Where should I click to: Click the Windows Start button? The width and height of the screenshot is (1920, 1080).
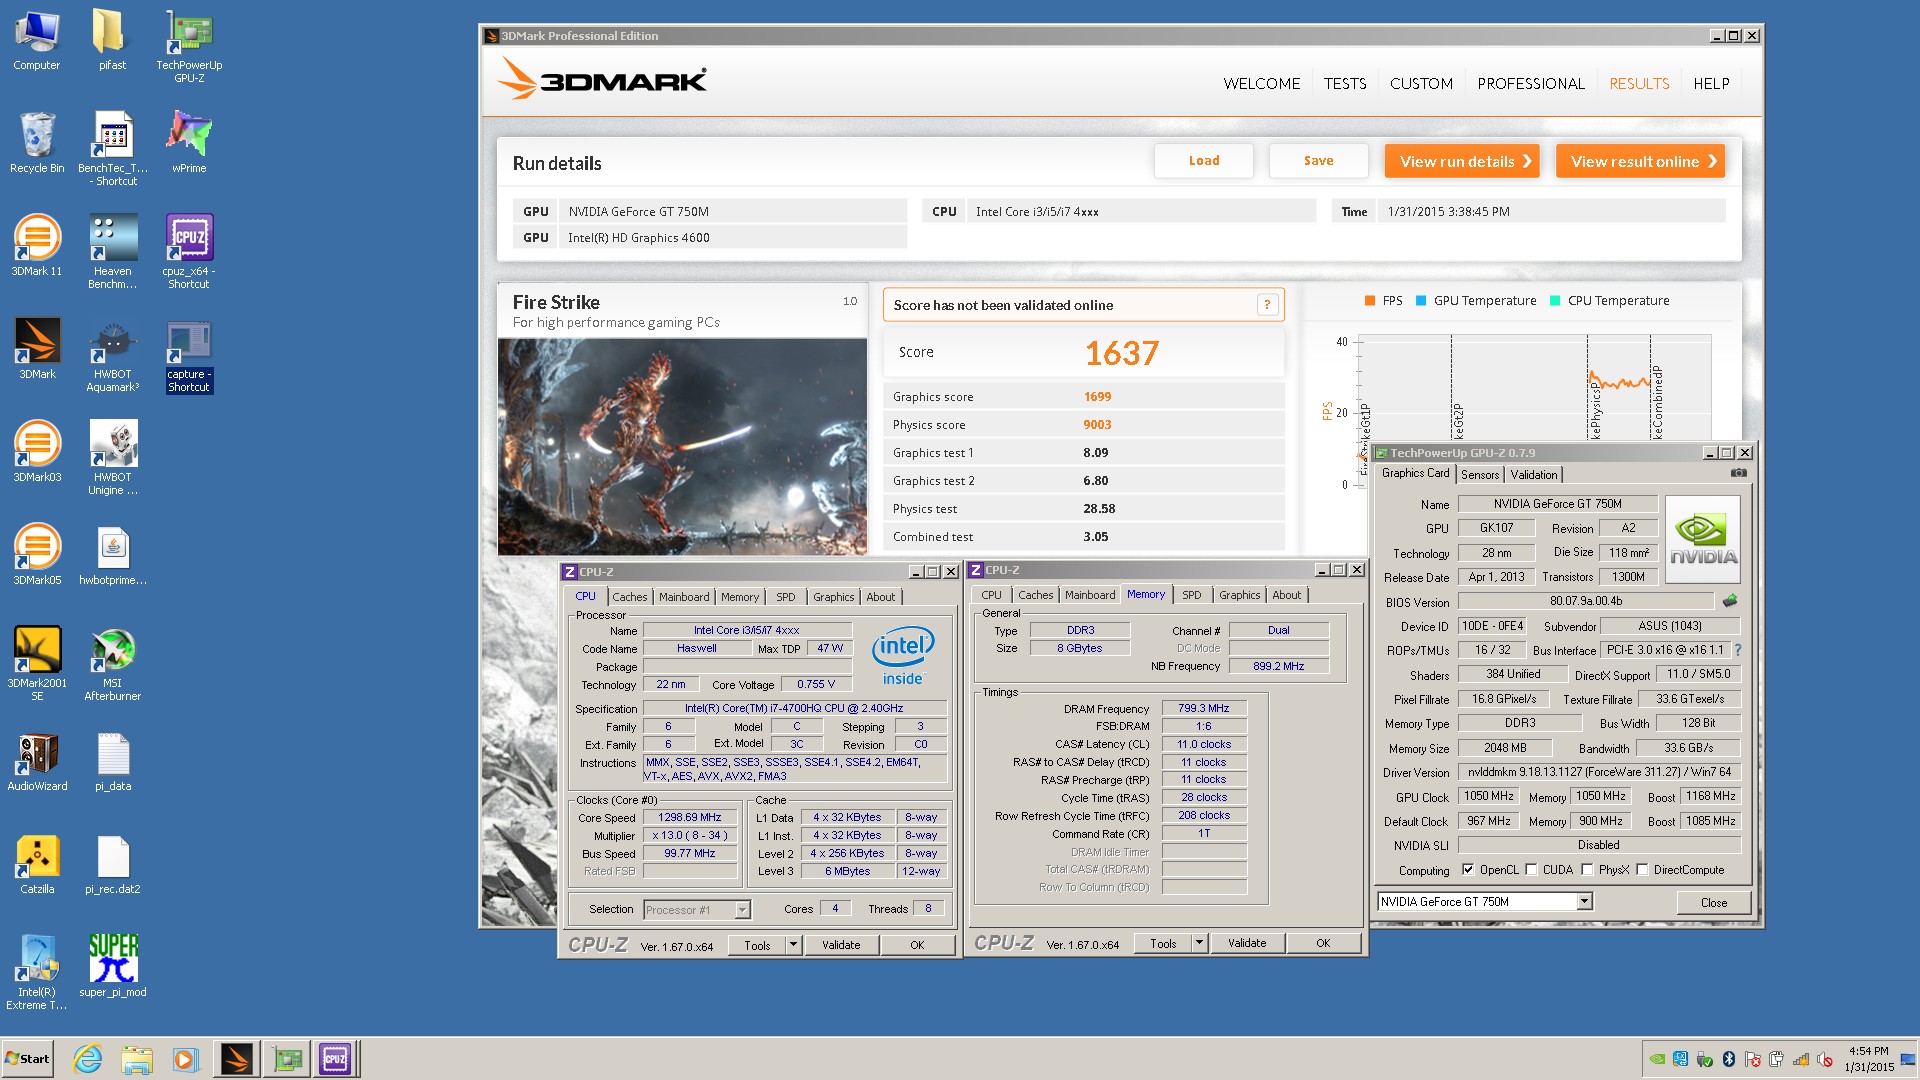pos(28,1059)
